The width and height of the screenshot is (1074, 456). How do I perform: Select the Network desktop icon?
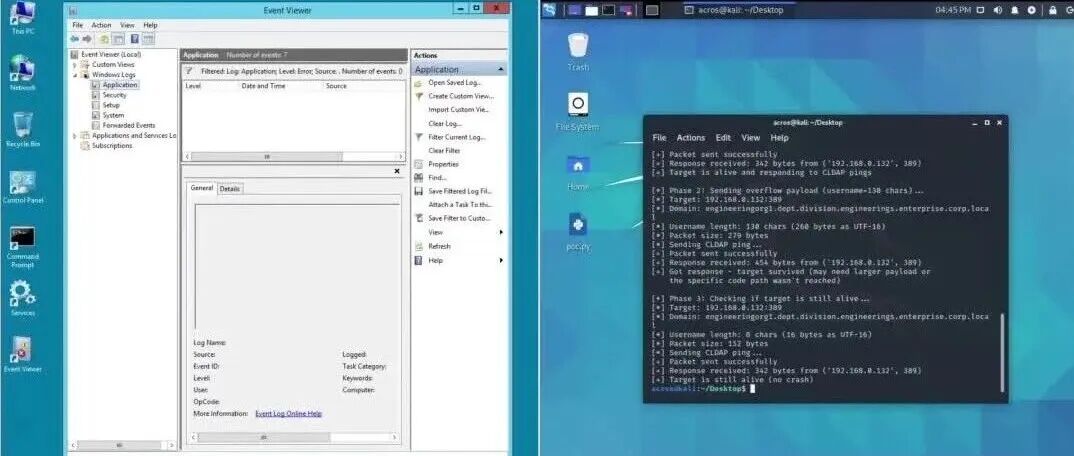[x=23, y=73]
